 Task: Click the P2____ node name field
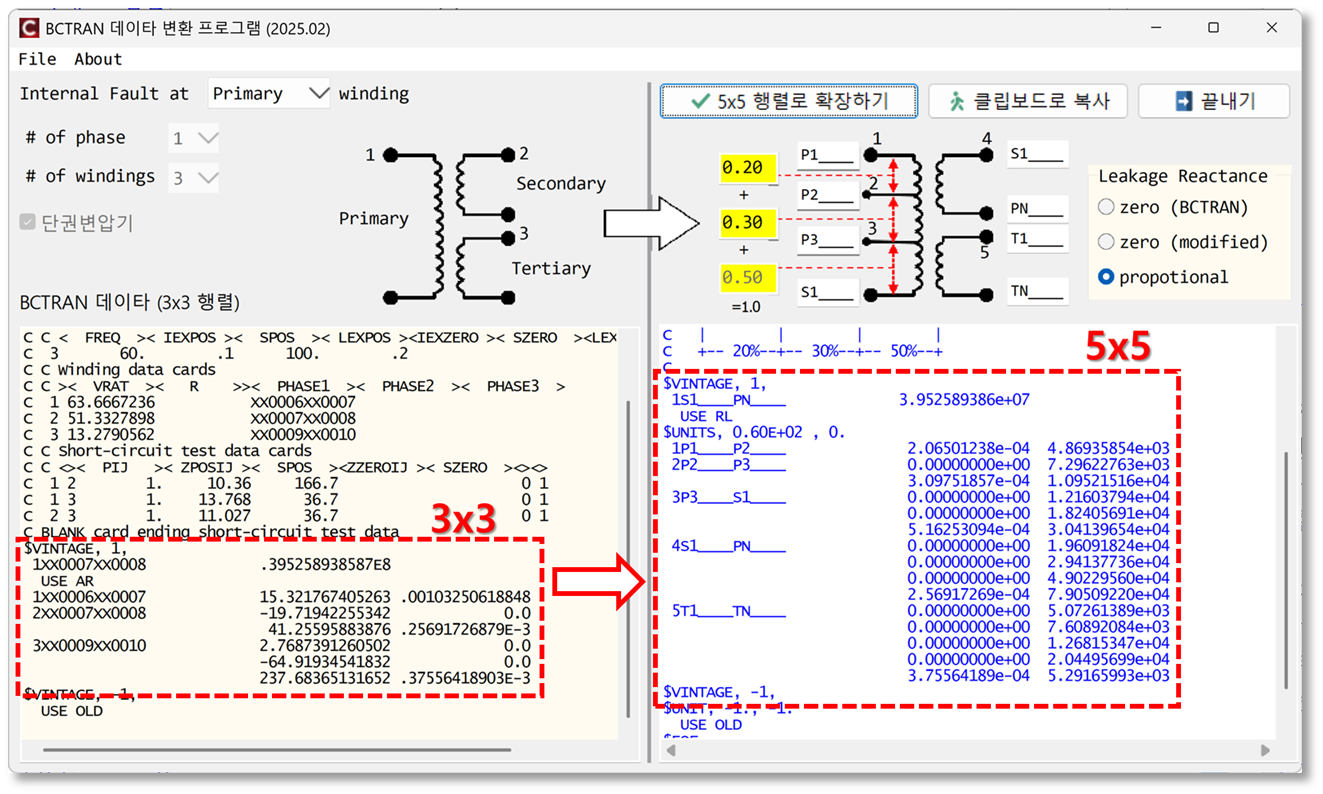point(828,195)
